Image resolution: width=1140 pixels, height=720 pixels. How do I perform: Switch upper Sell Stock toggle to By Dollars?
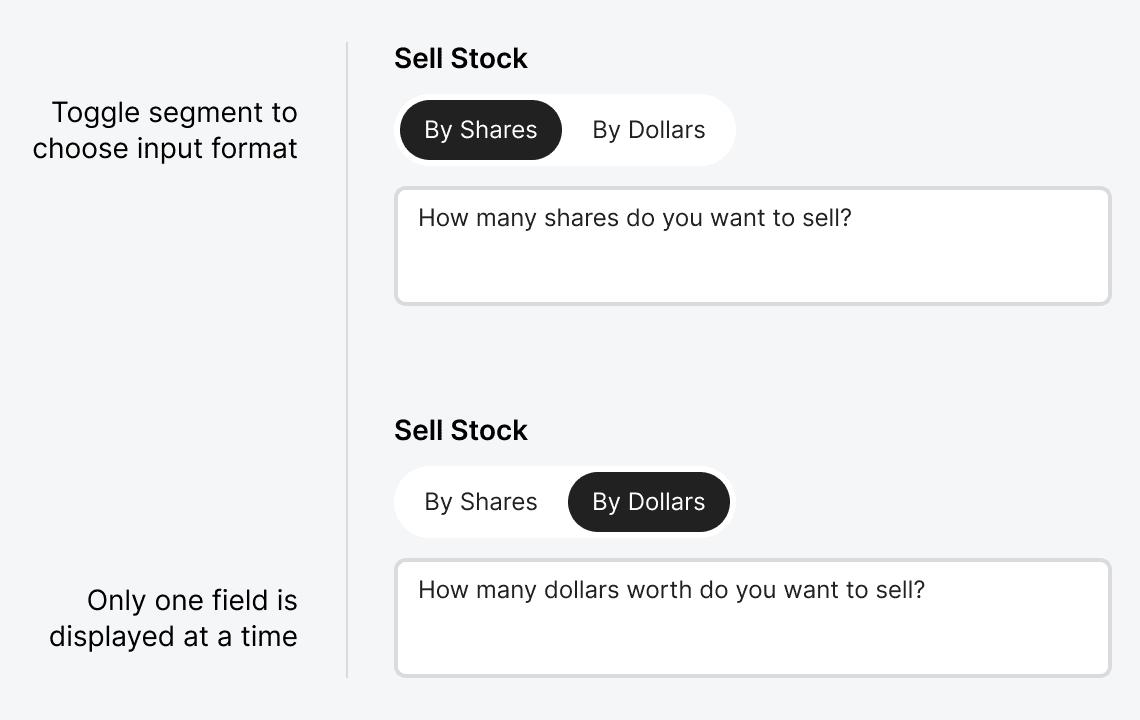[x=649, y=130]
